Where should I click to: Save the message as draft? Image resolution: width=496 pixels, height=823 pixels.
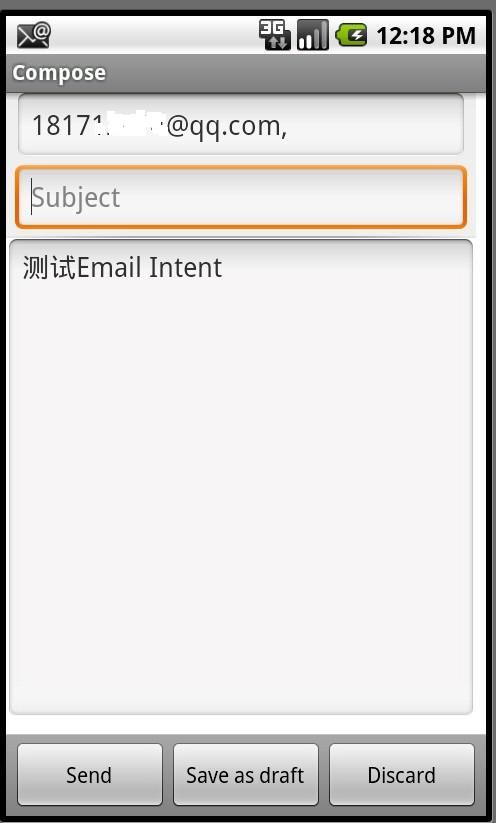point(246,775)
